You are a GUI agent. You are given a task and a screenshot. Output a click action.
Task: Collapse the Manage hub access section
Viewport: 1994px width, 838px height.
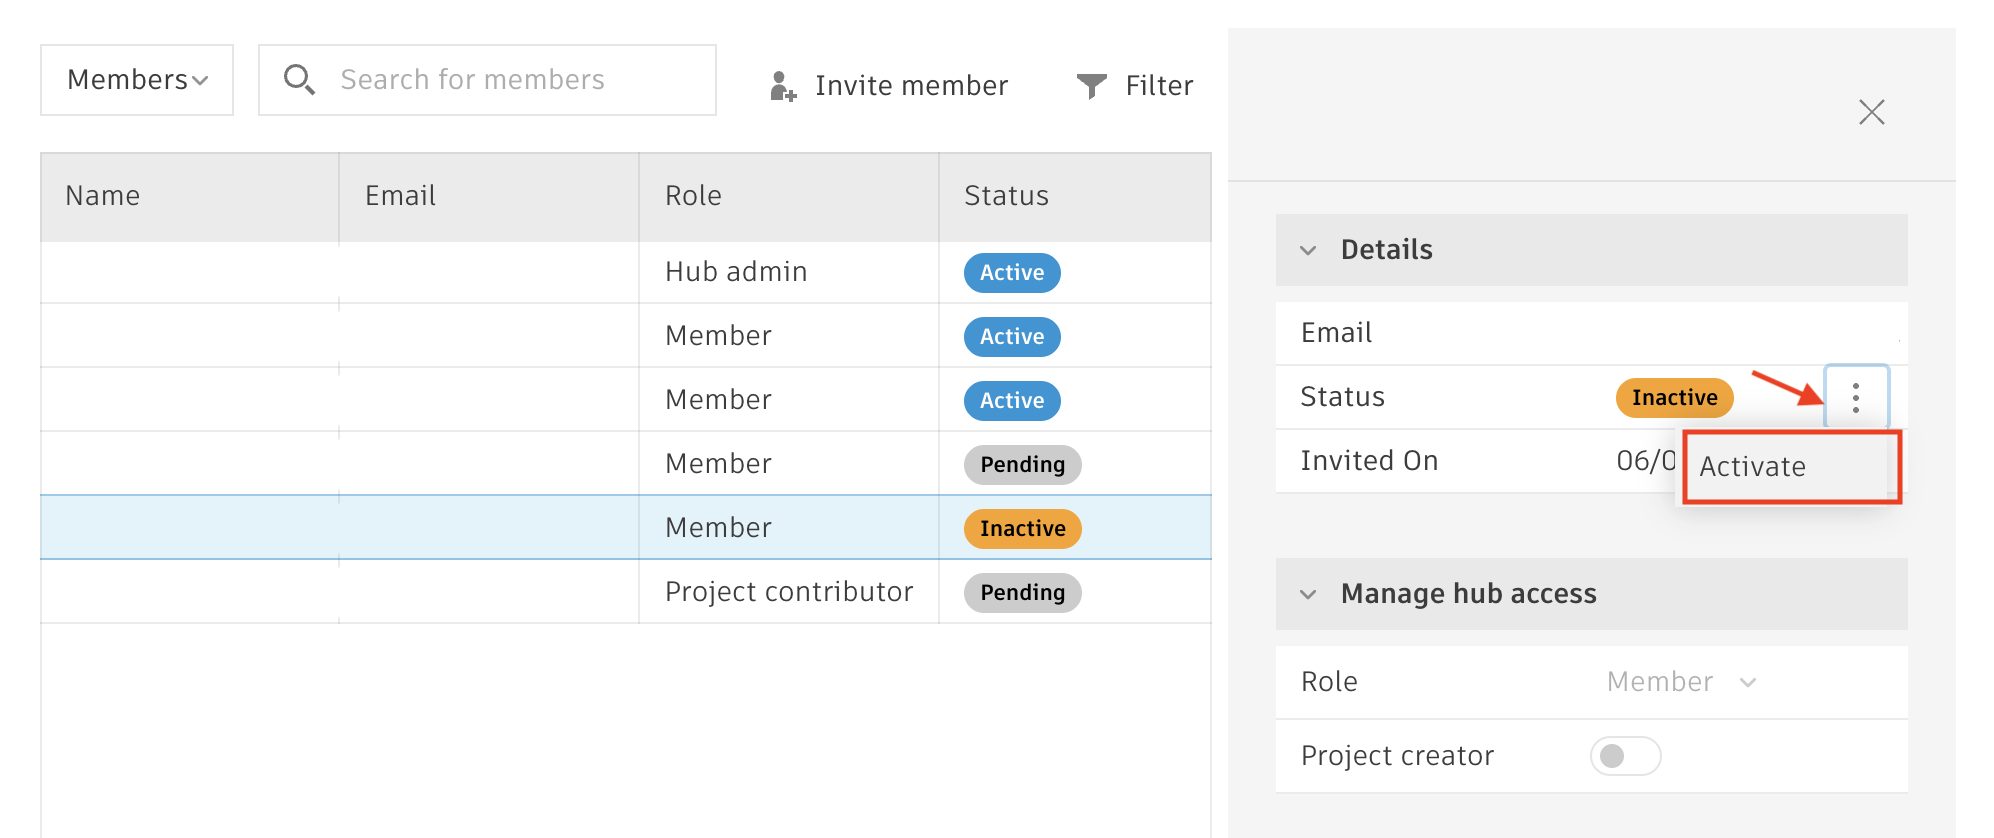pyautogui.click(x=1308, y=594)
